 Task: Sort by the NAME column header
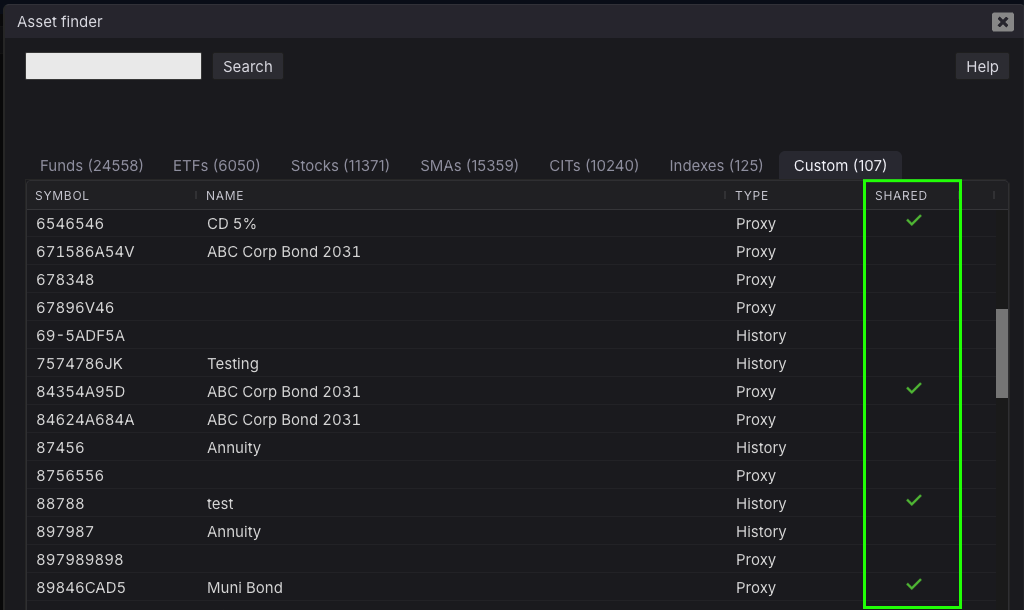tap(225, 196)
